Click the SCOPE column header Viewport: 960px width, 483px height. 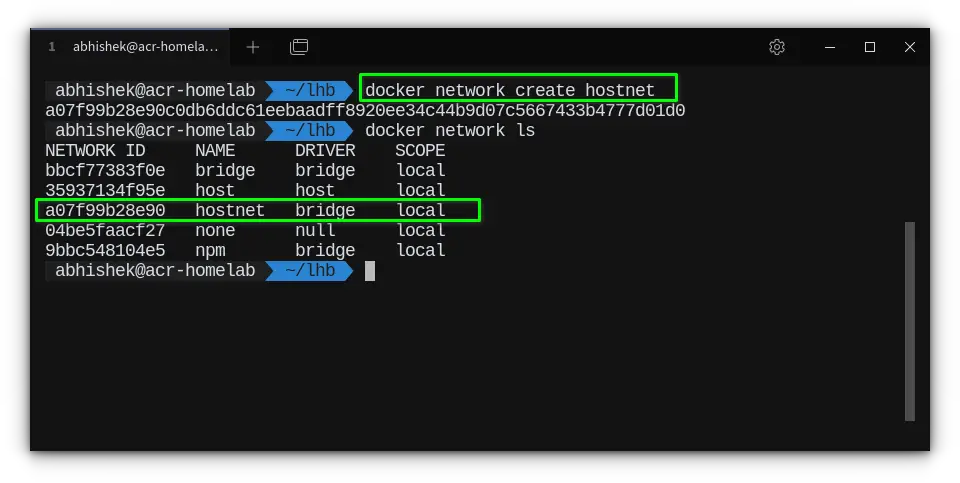pos(420,151)
